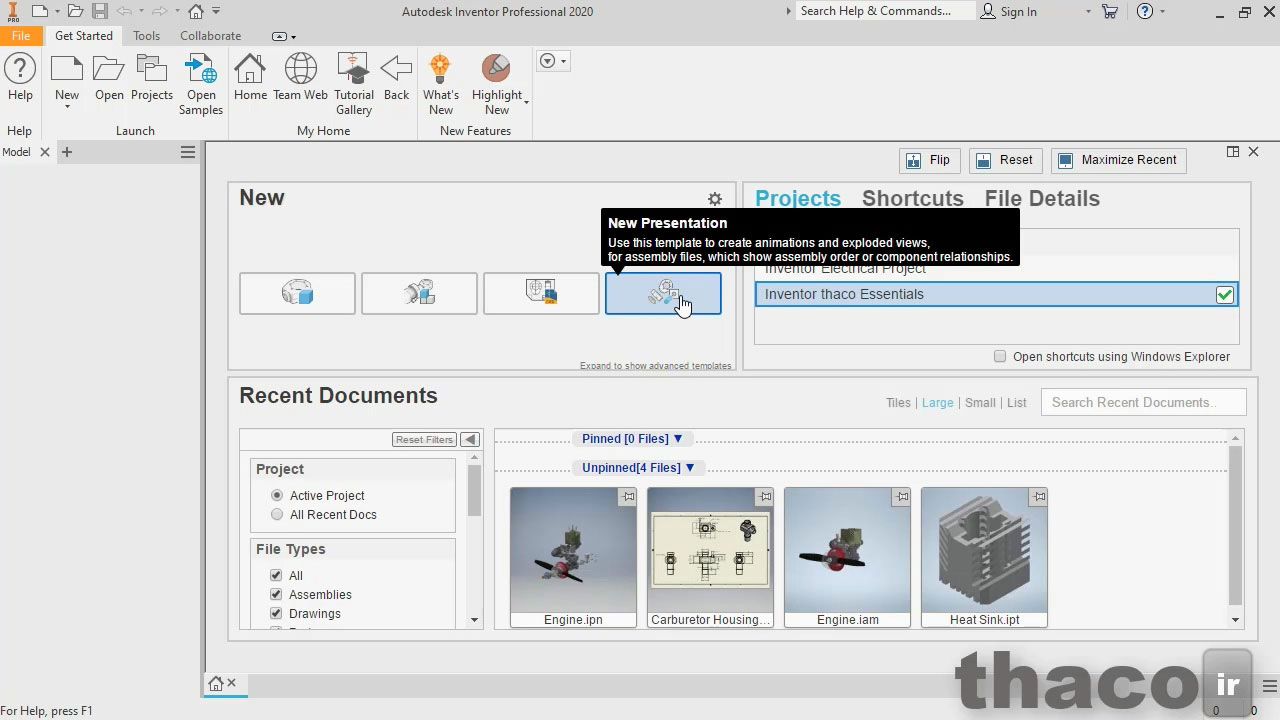1280x720 pixels.
Task: Create new Drawing template
Action: pyautogui.click(x=541, y=294)
